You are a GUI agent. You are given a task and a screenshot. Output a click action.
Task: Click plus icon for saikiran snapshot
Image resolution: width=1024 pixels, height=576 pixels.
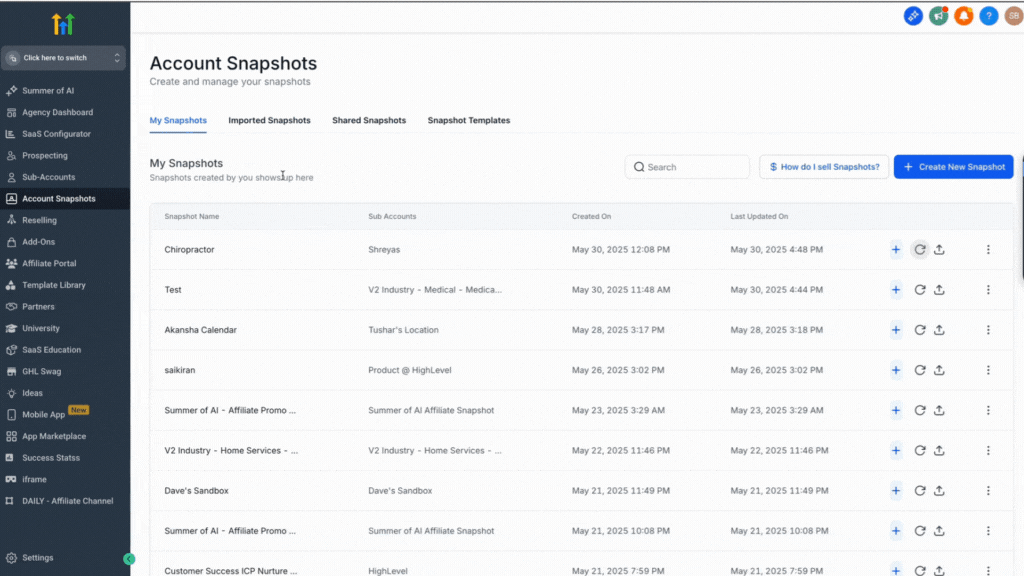click(896, 370)
